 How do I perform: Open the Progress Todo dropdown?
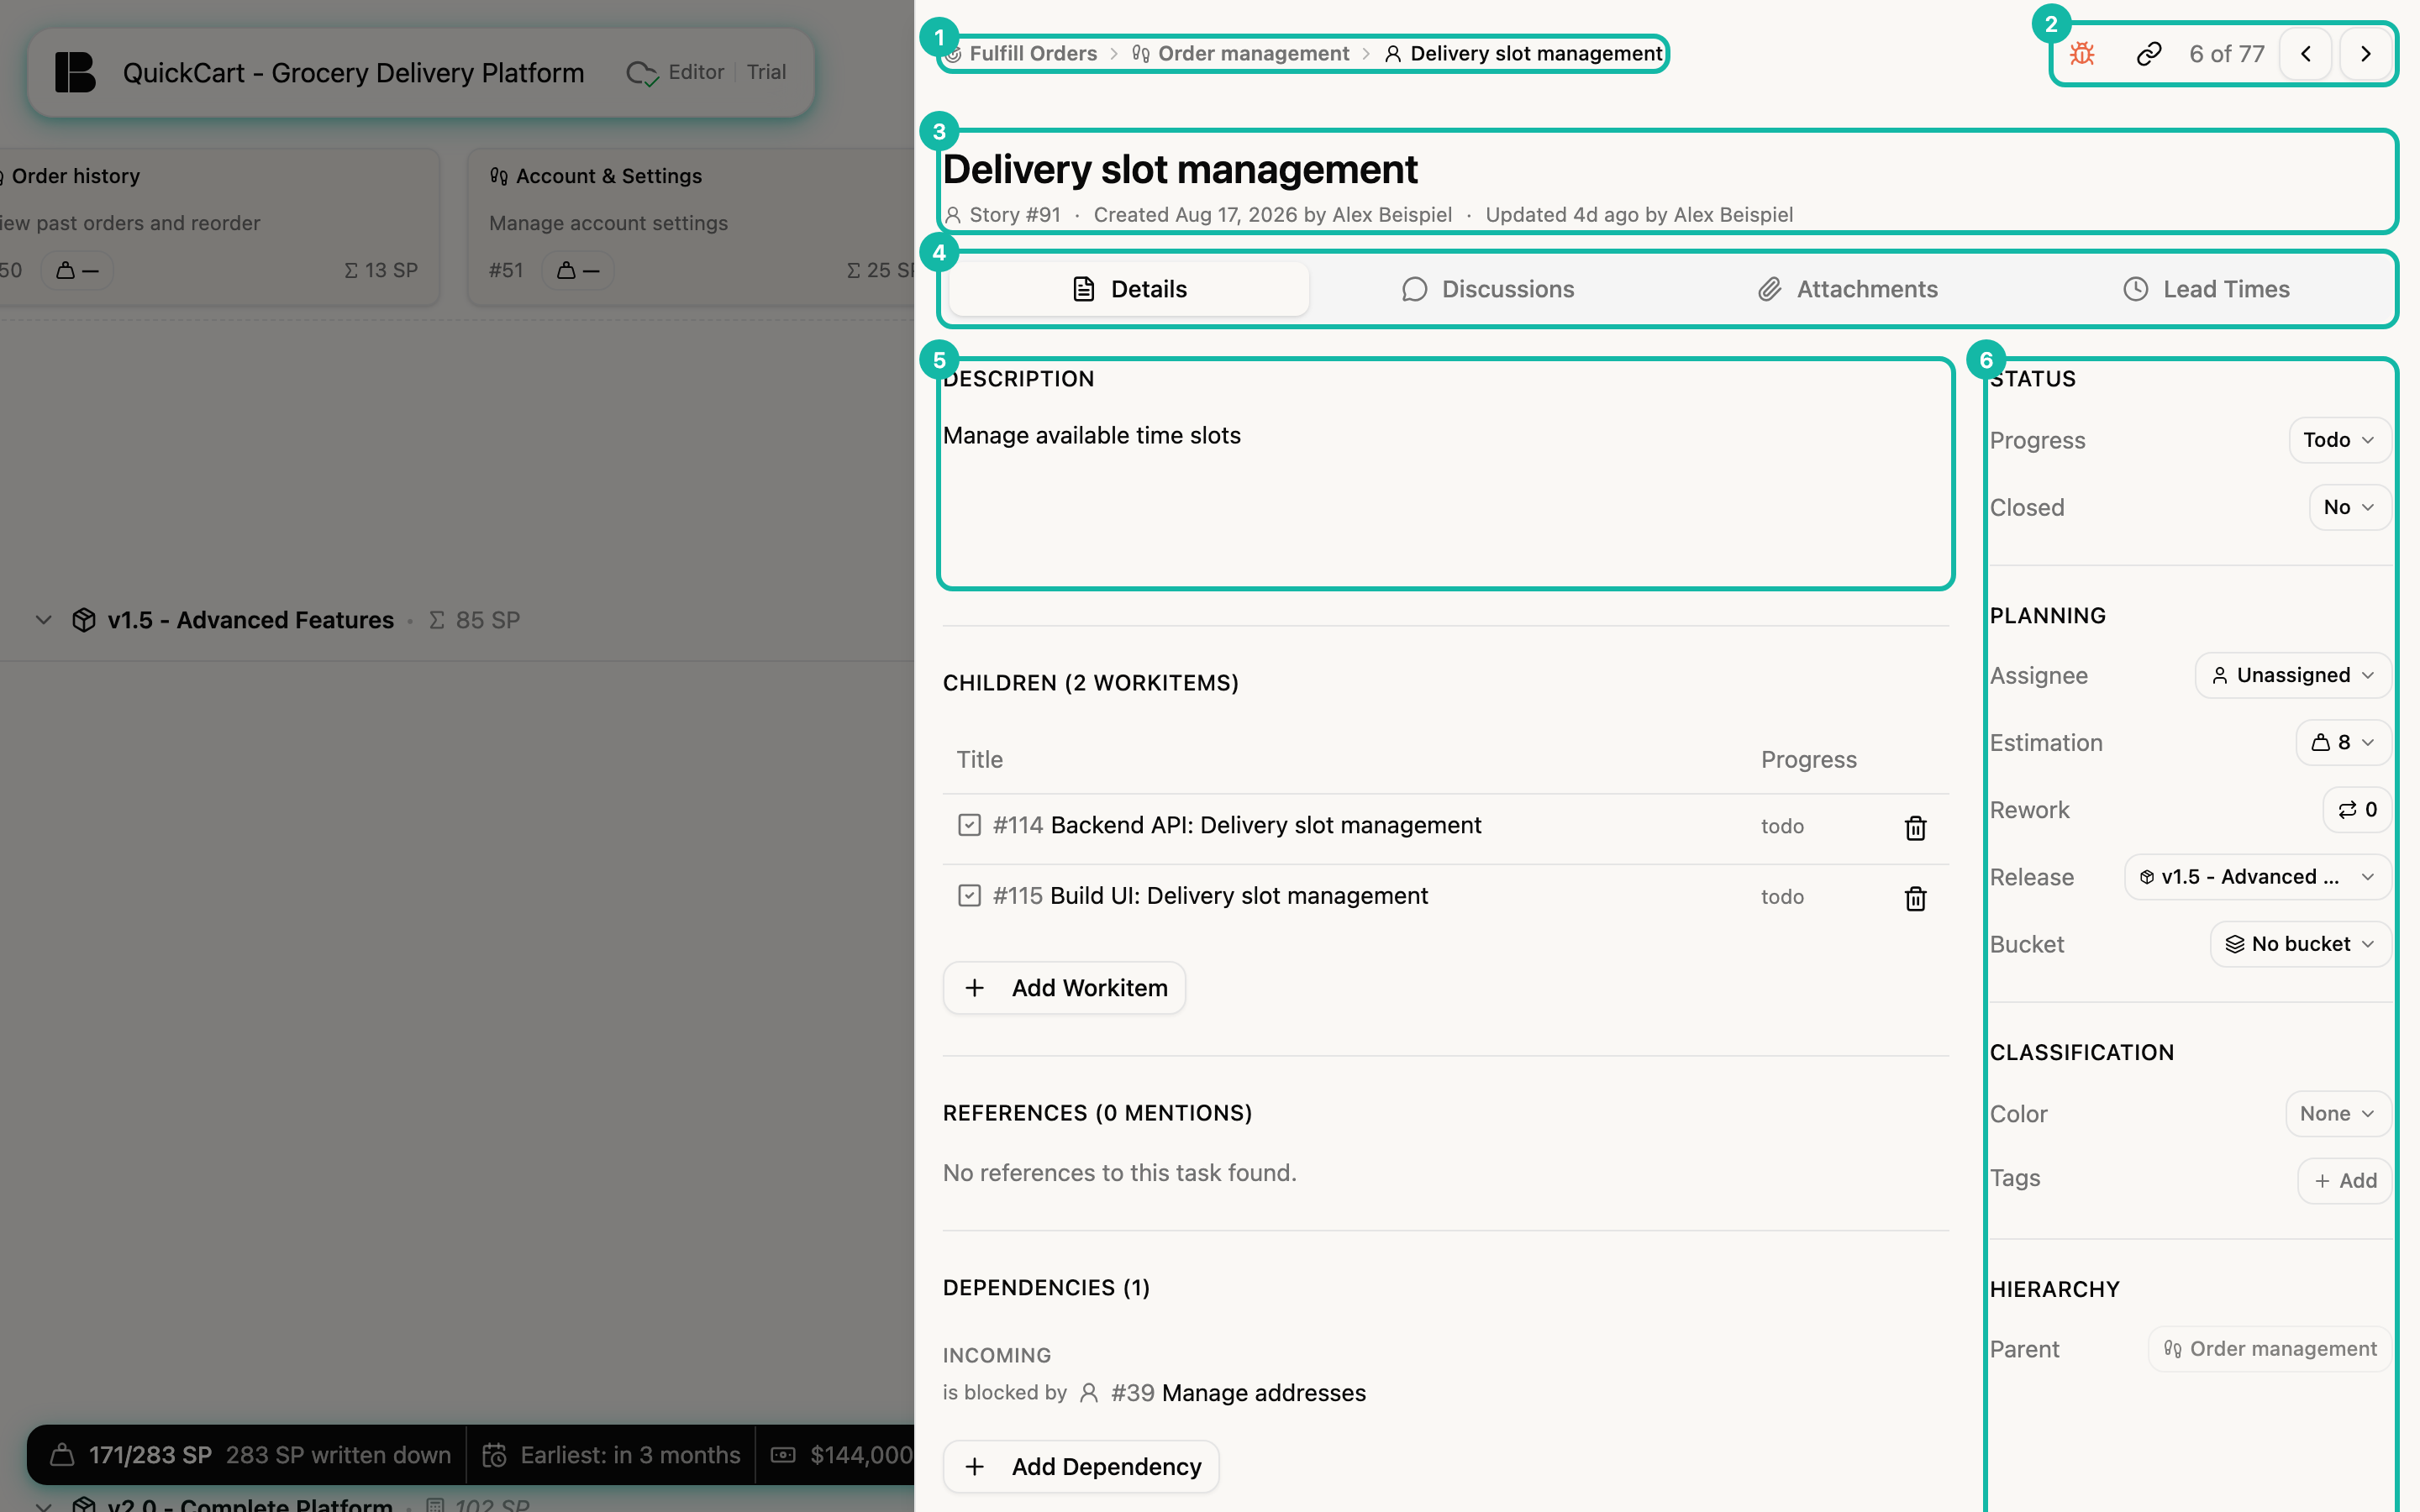click(x=2339, y=440)
